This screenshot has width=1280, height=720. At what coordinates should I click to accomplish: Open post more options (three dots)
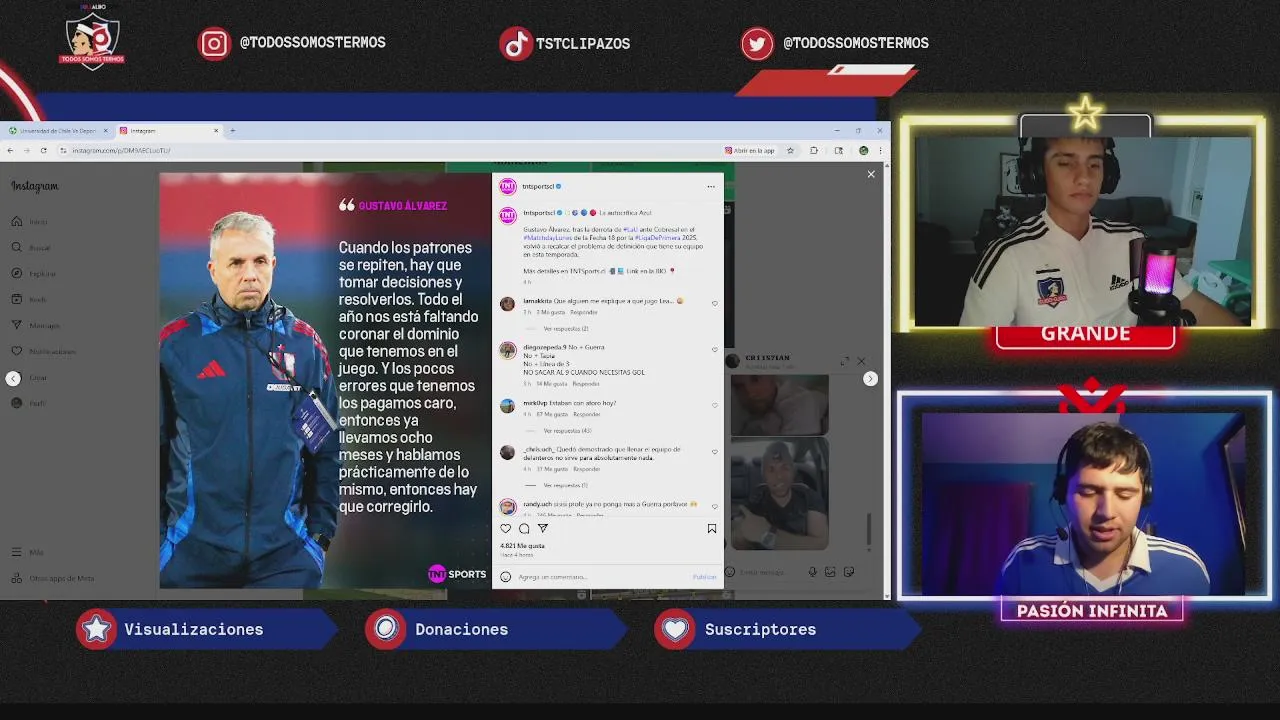(711, 186)
